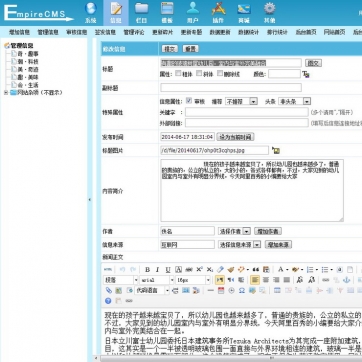Screen dimensions: 362x362
Task: Open the 用户 user icon module
Action: [x=193, y=13]
